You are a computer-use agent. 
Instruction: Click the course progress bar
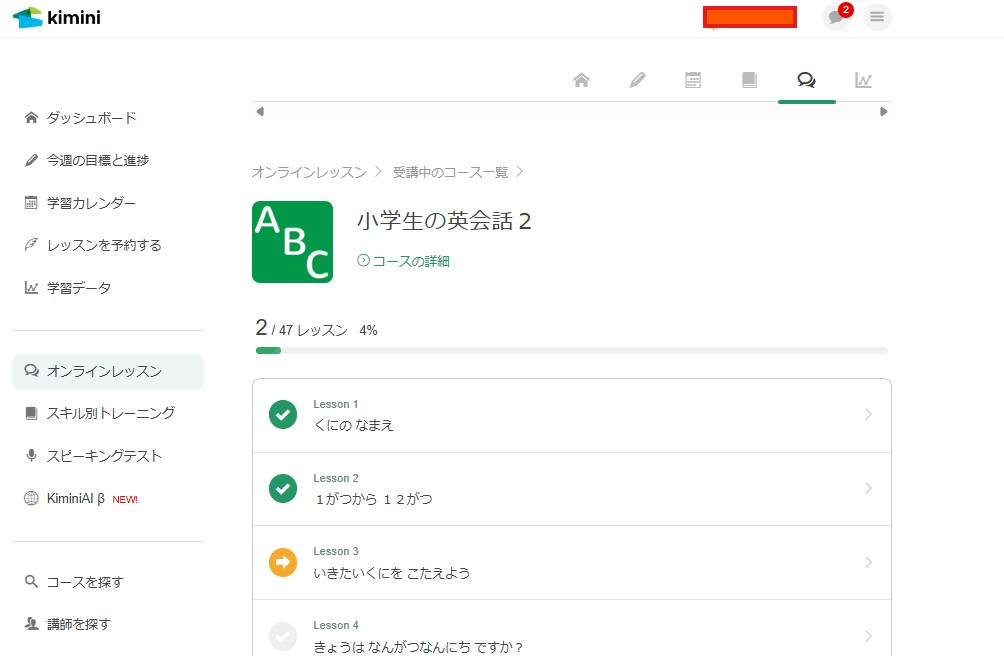pyautogui.click(x=571, y=350)
